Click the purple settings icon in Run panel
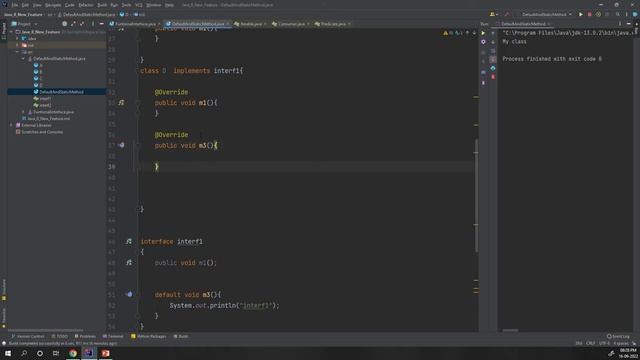 click(x=483, y=42)
